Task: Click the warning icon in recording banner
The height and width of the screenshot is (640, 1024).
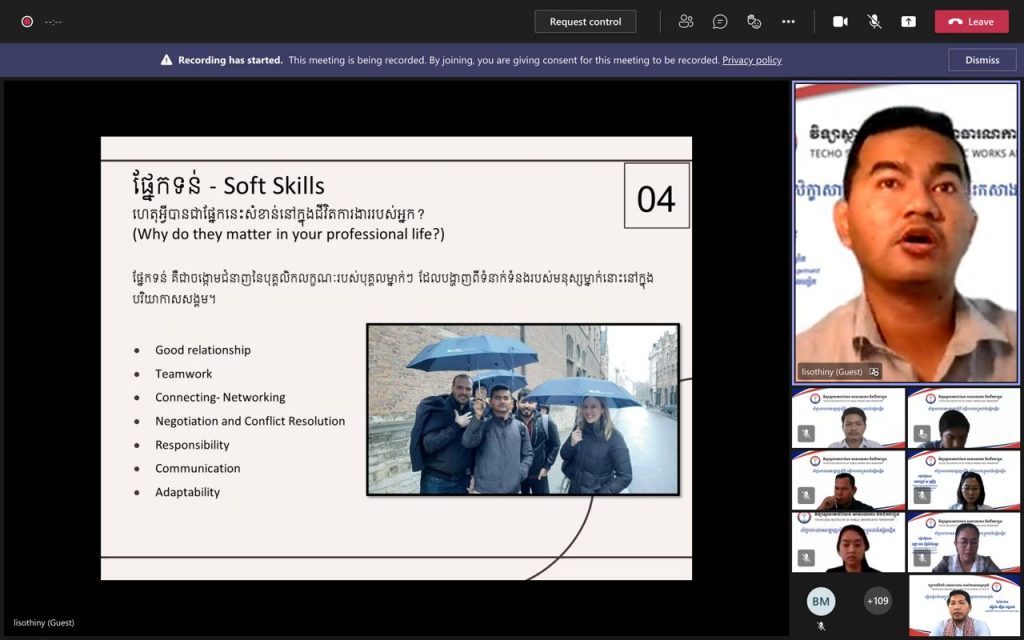Action: tap(167, 60)
